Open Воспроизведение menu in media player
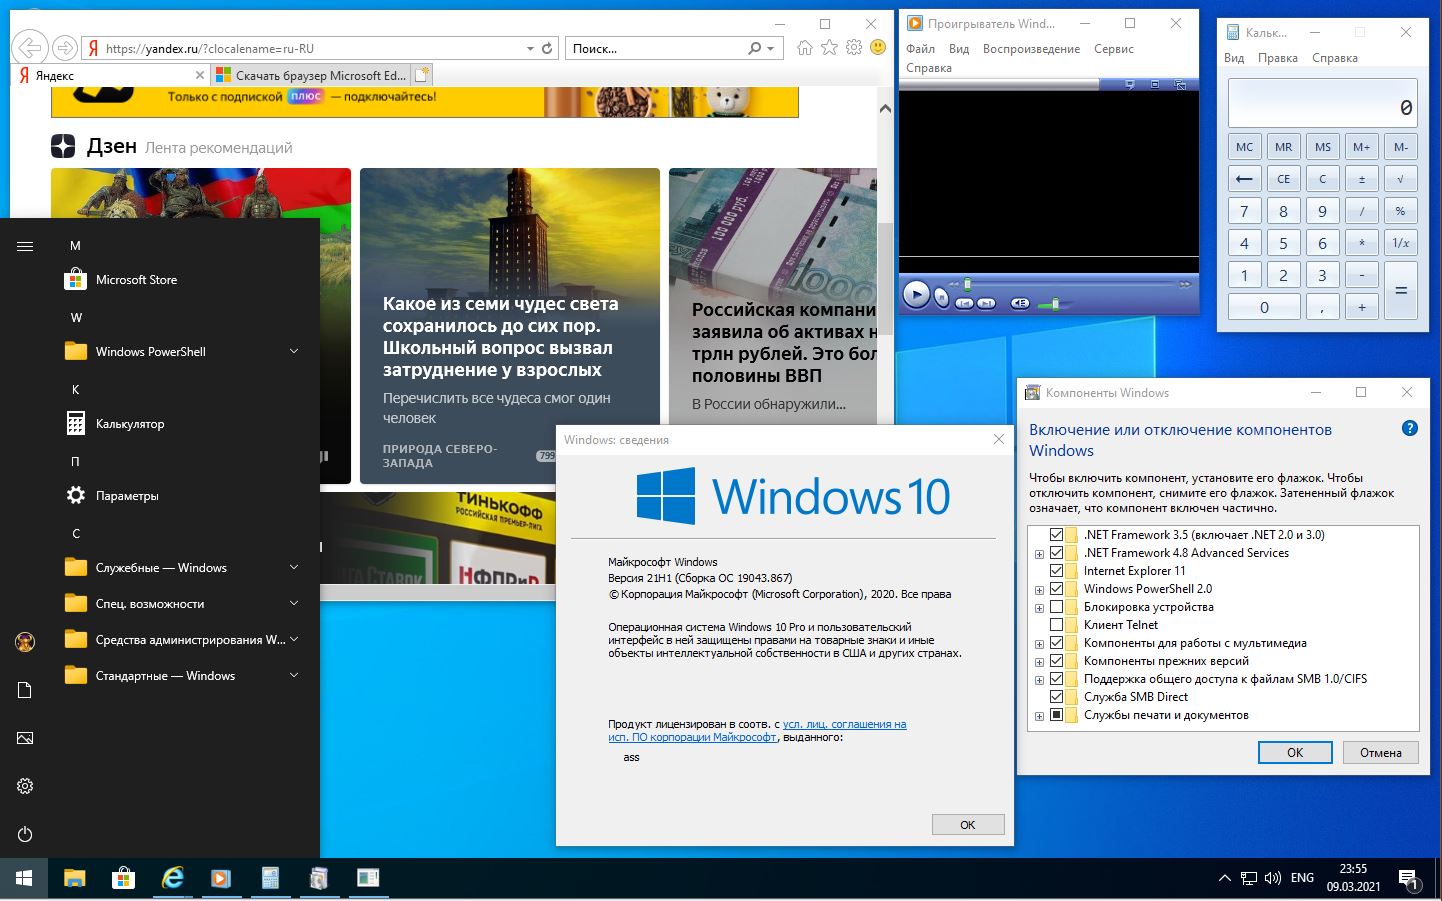 (x=1031, y=49)
